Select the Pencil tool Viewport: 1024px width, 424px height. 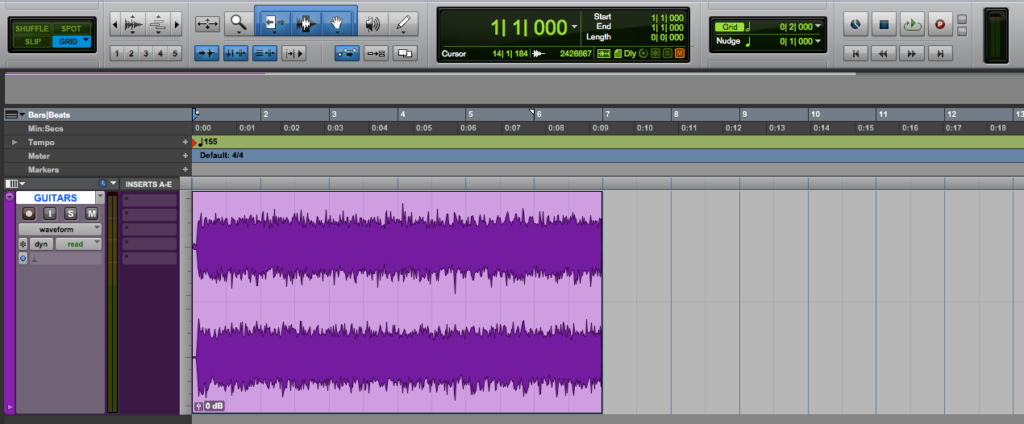[x=403, y=24]
